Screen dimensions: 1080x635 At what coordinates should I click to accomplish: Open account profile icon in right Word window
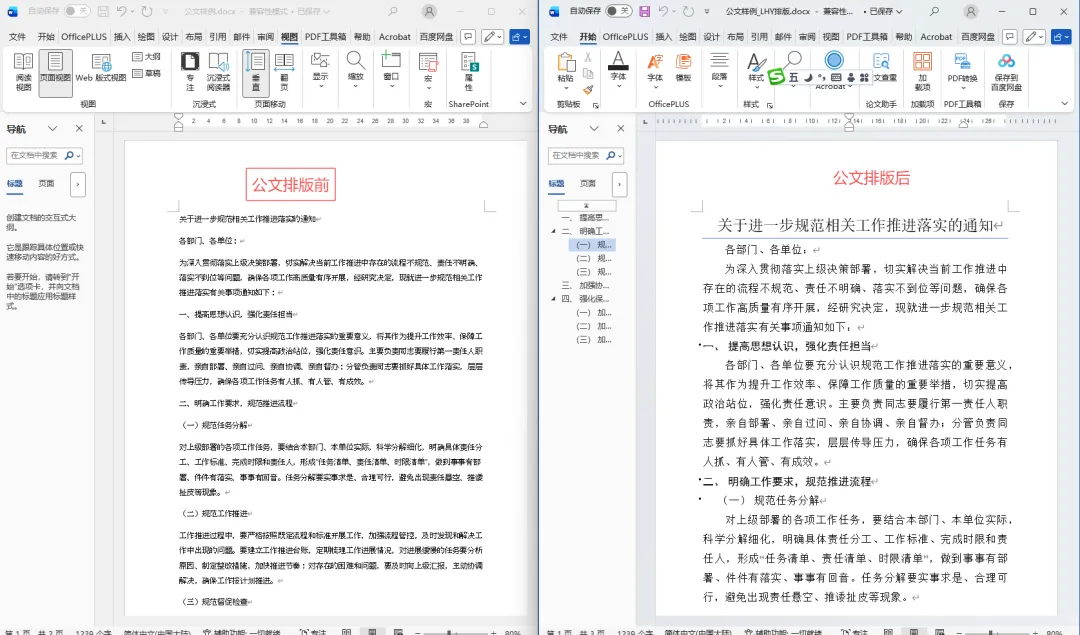coord(970,12)
